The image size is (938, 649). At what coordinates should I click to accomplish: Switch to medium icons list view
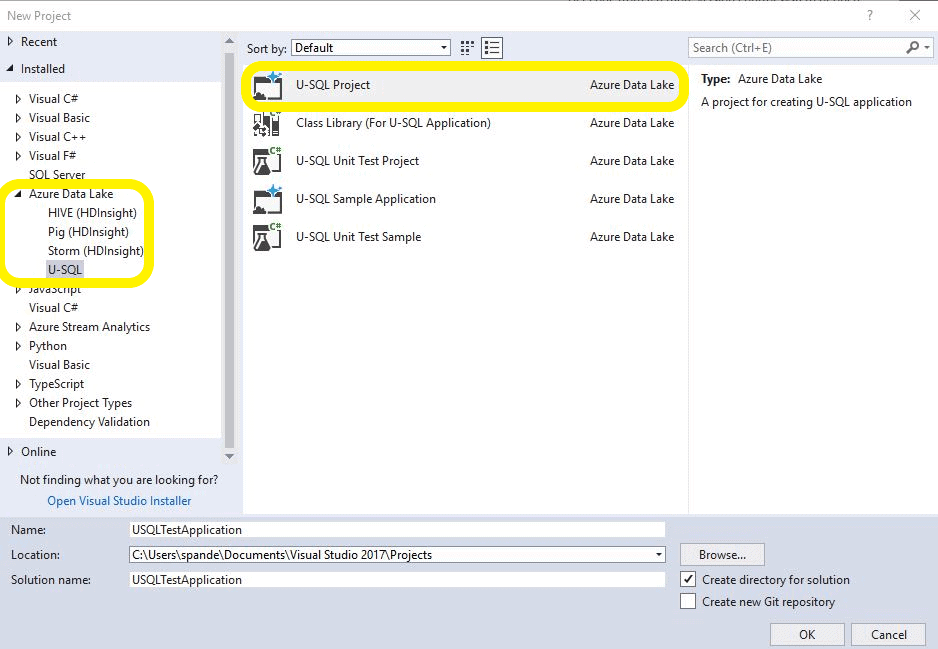492,48
